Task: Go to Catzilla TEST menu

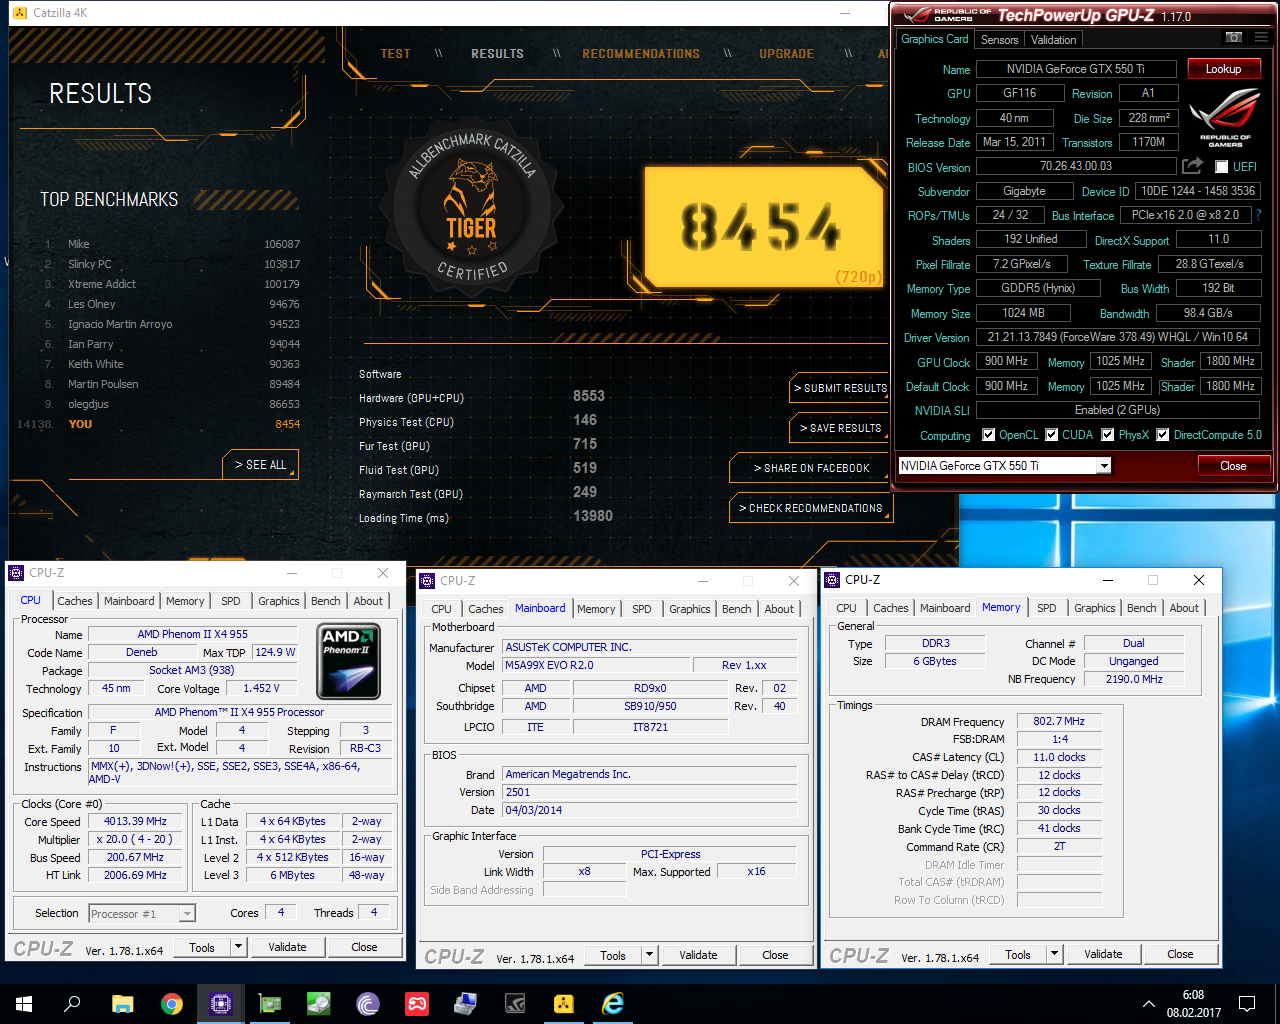Action: [395, 54]
